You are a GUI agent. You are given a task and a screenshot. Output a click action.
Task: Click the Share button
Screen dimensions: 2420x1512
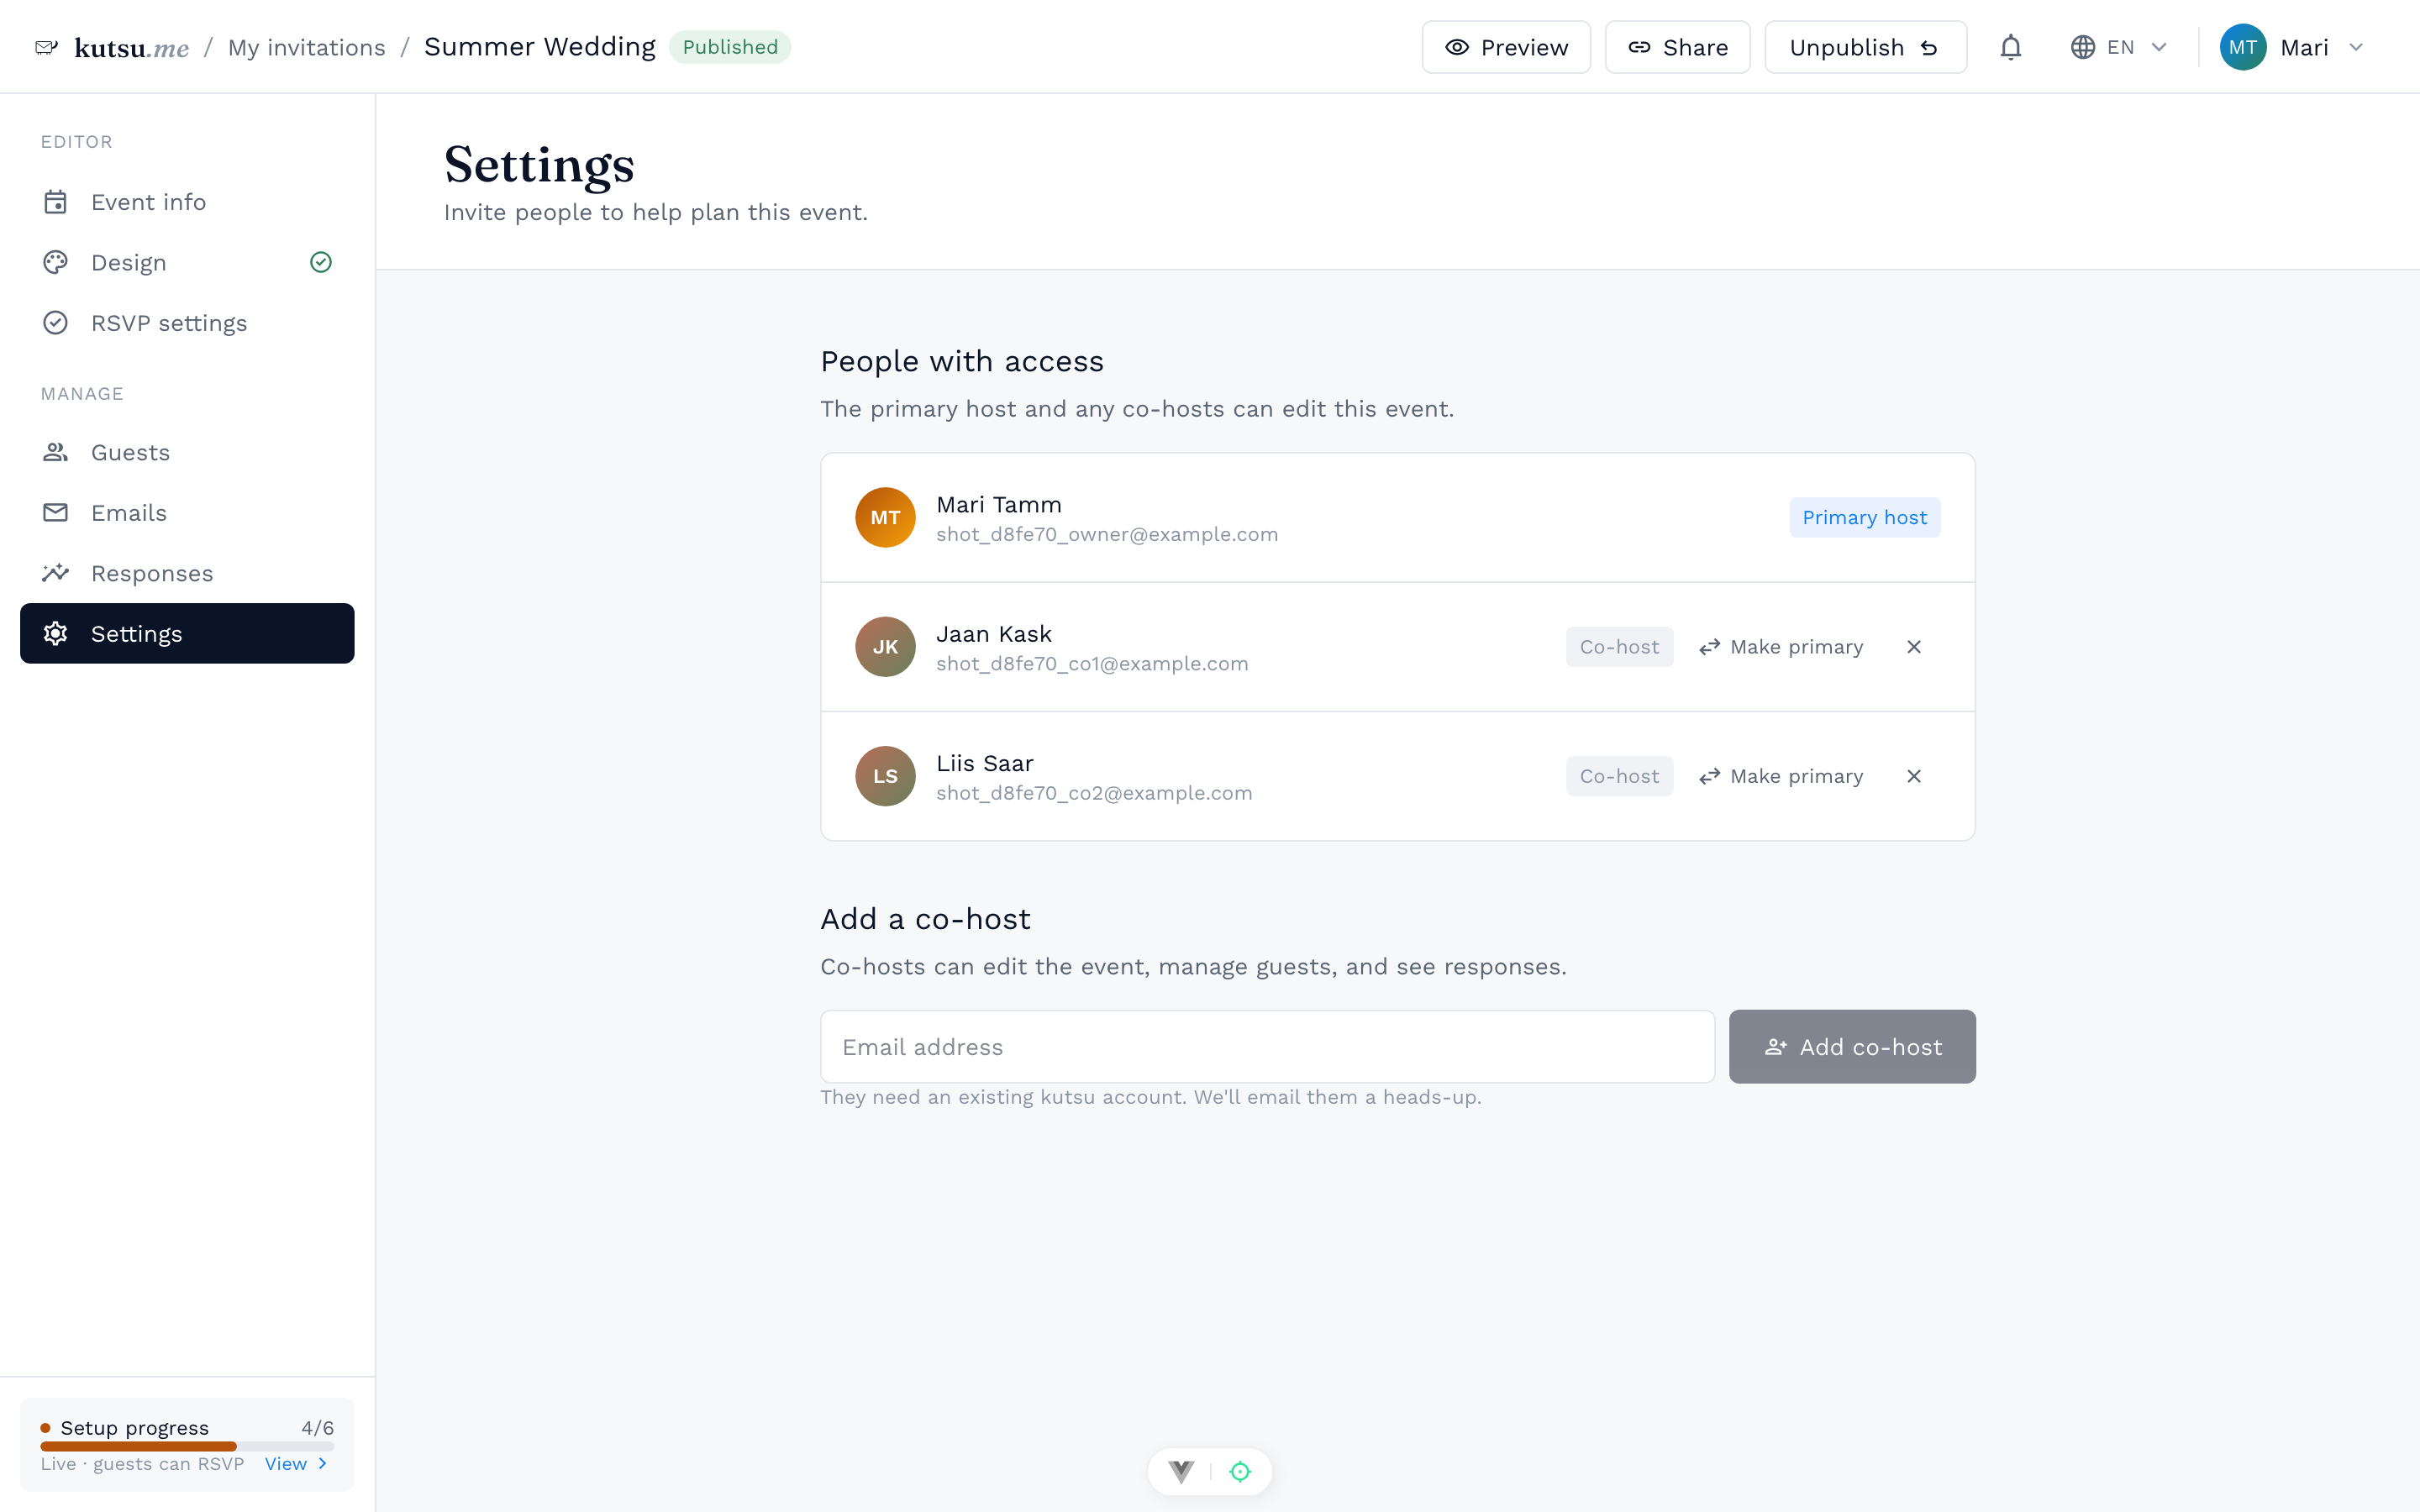pos(1677,47)
